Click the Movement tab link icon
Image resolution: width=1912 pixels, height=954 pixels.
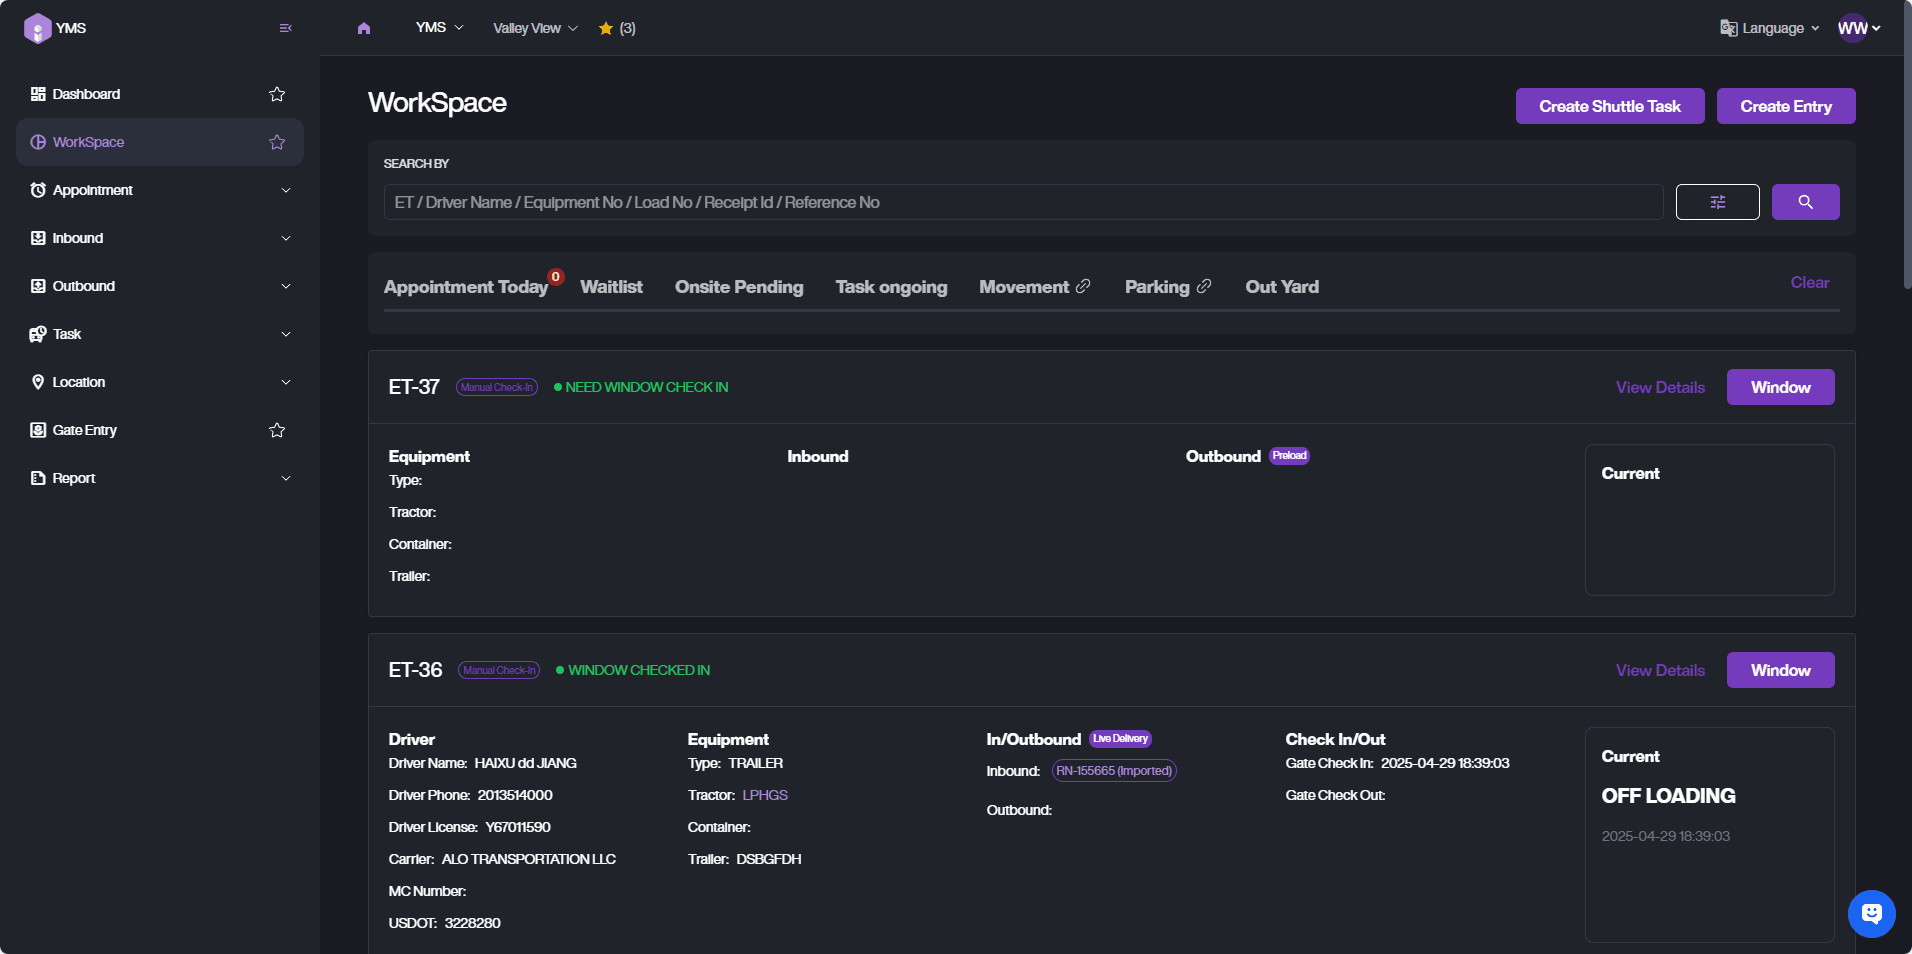(x=1083, y=287)
